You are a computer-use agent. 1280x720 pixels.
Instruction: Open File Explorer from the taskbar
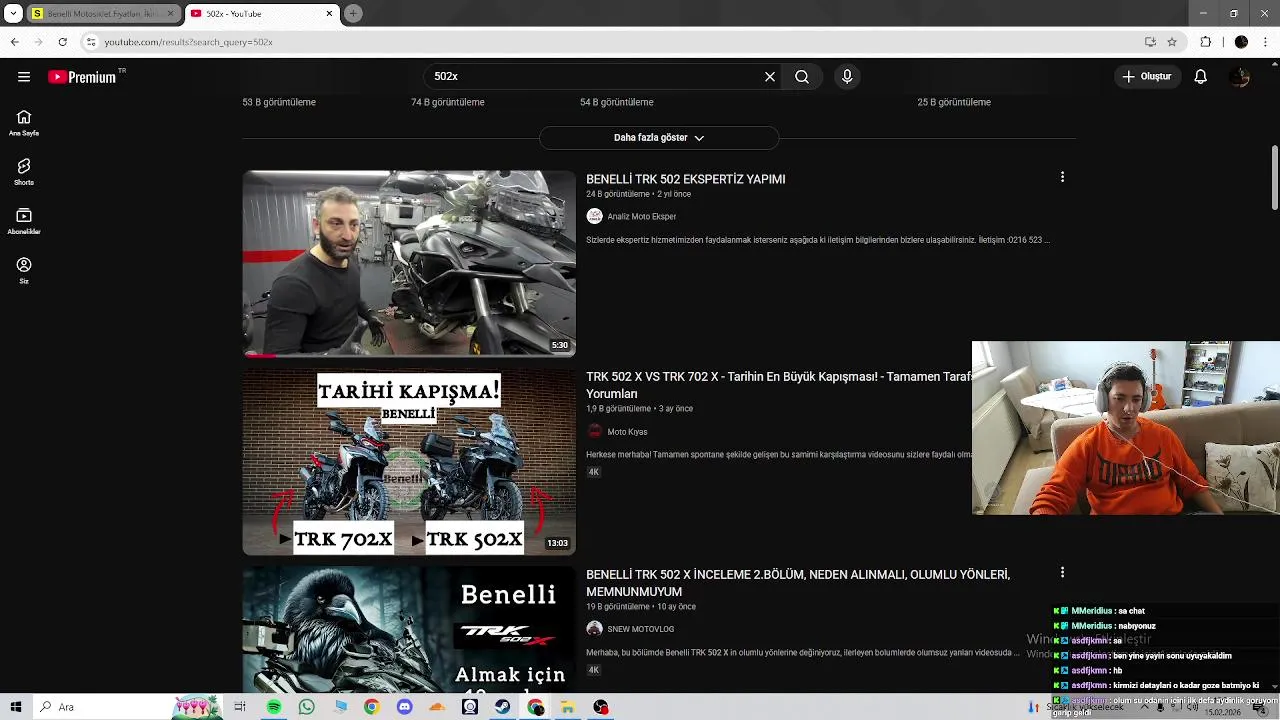click(x=567, y=707)
